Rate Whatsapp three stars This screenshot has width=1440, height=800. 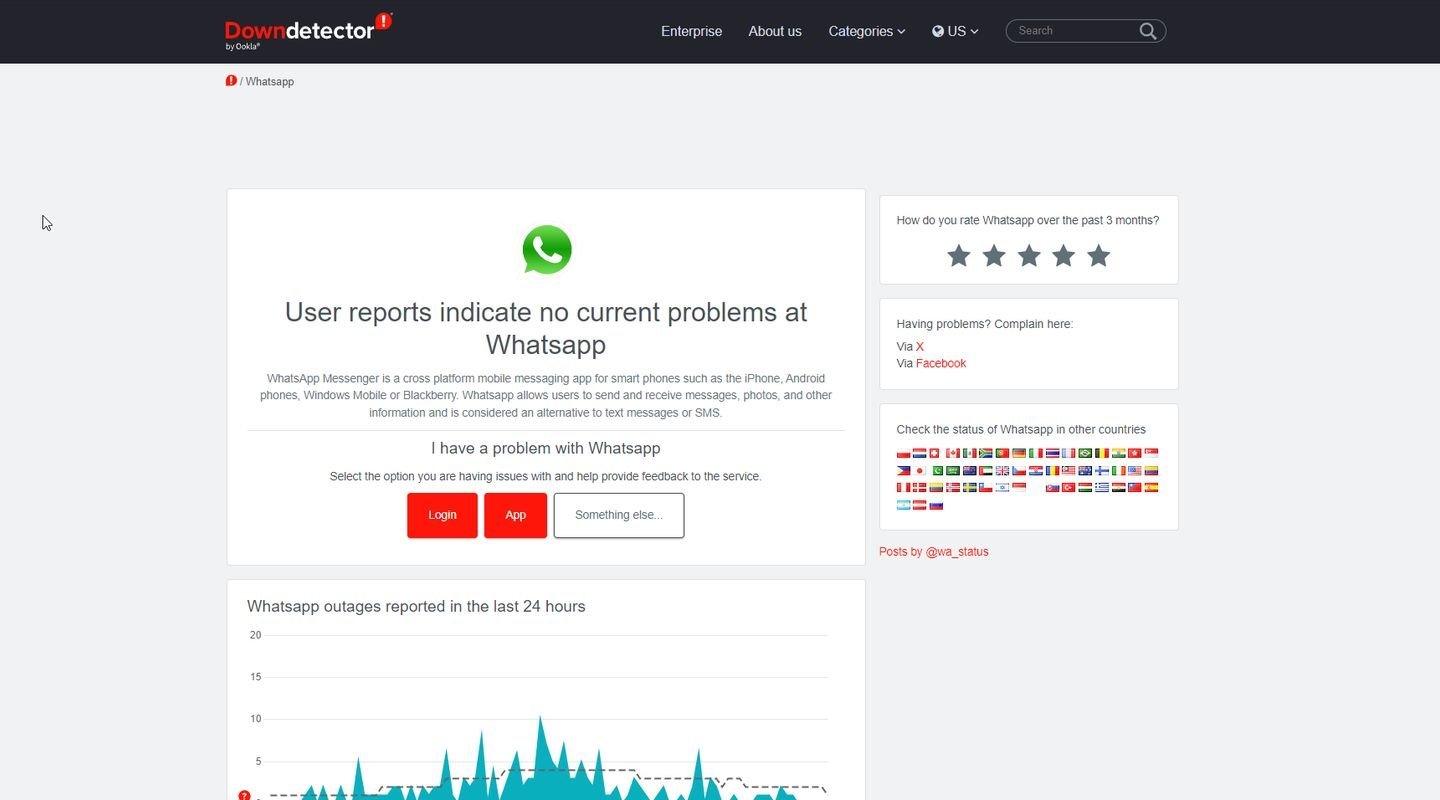(x=1029, y=256)
